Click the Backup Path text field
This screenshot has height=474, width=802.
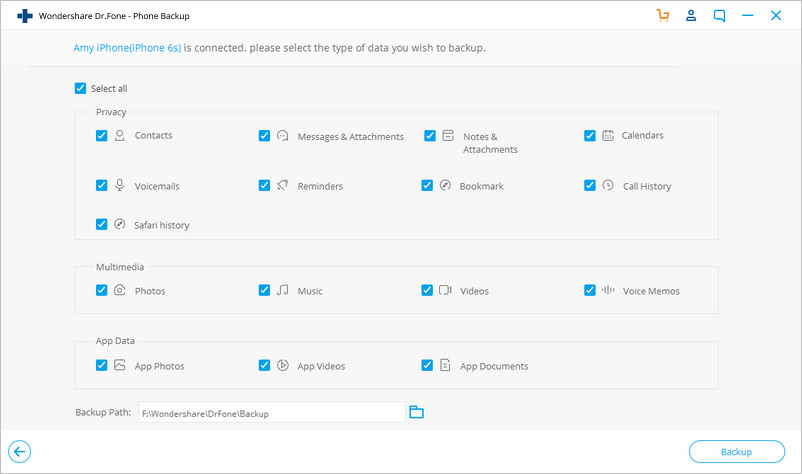[x=272, y=412]
